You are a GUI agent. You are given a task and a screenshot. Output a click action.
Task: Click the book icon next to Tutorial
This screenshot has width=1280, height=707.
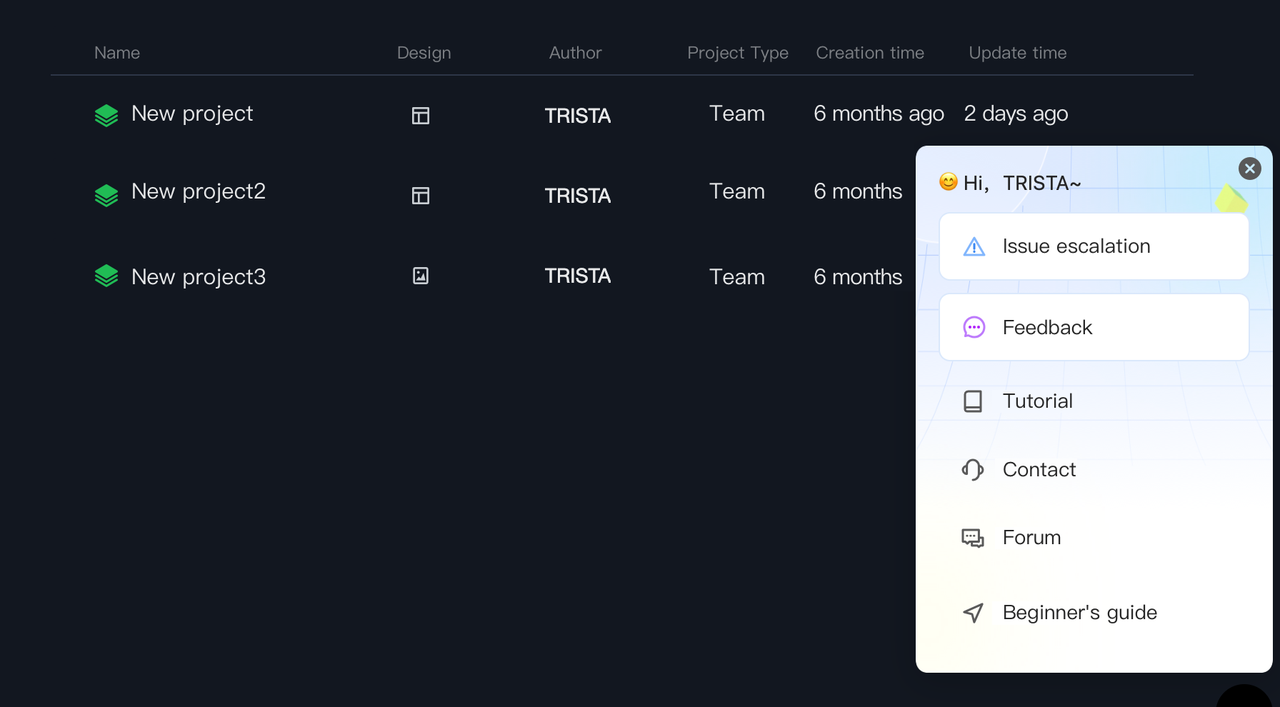click(973, 402)
